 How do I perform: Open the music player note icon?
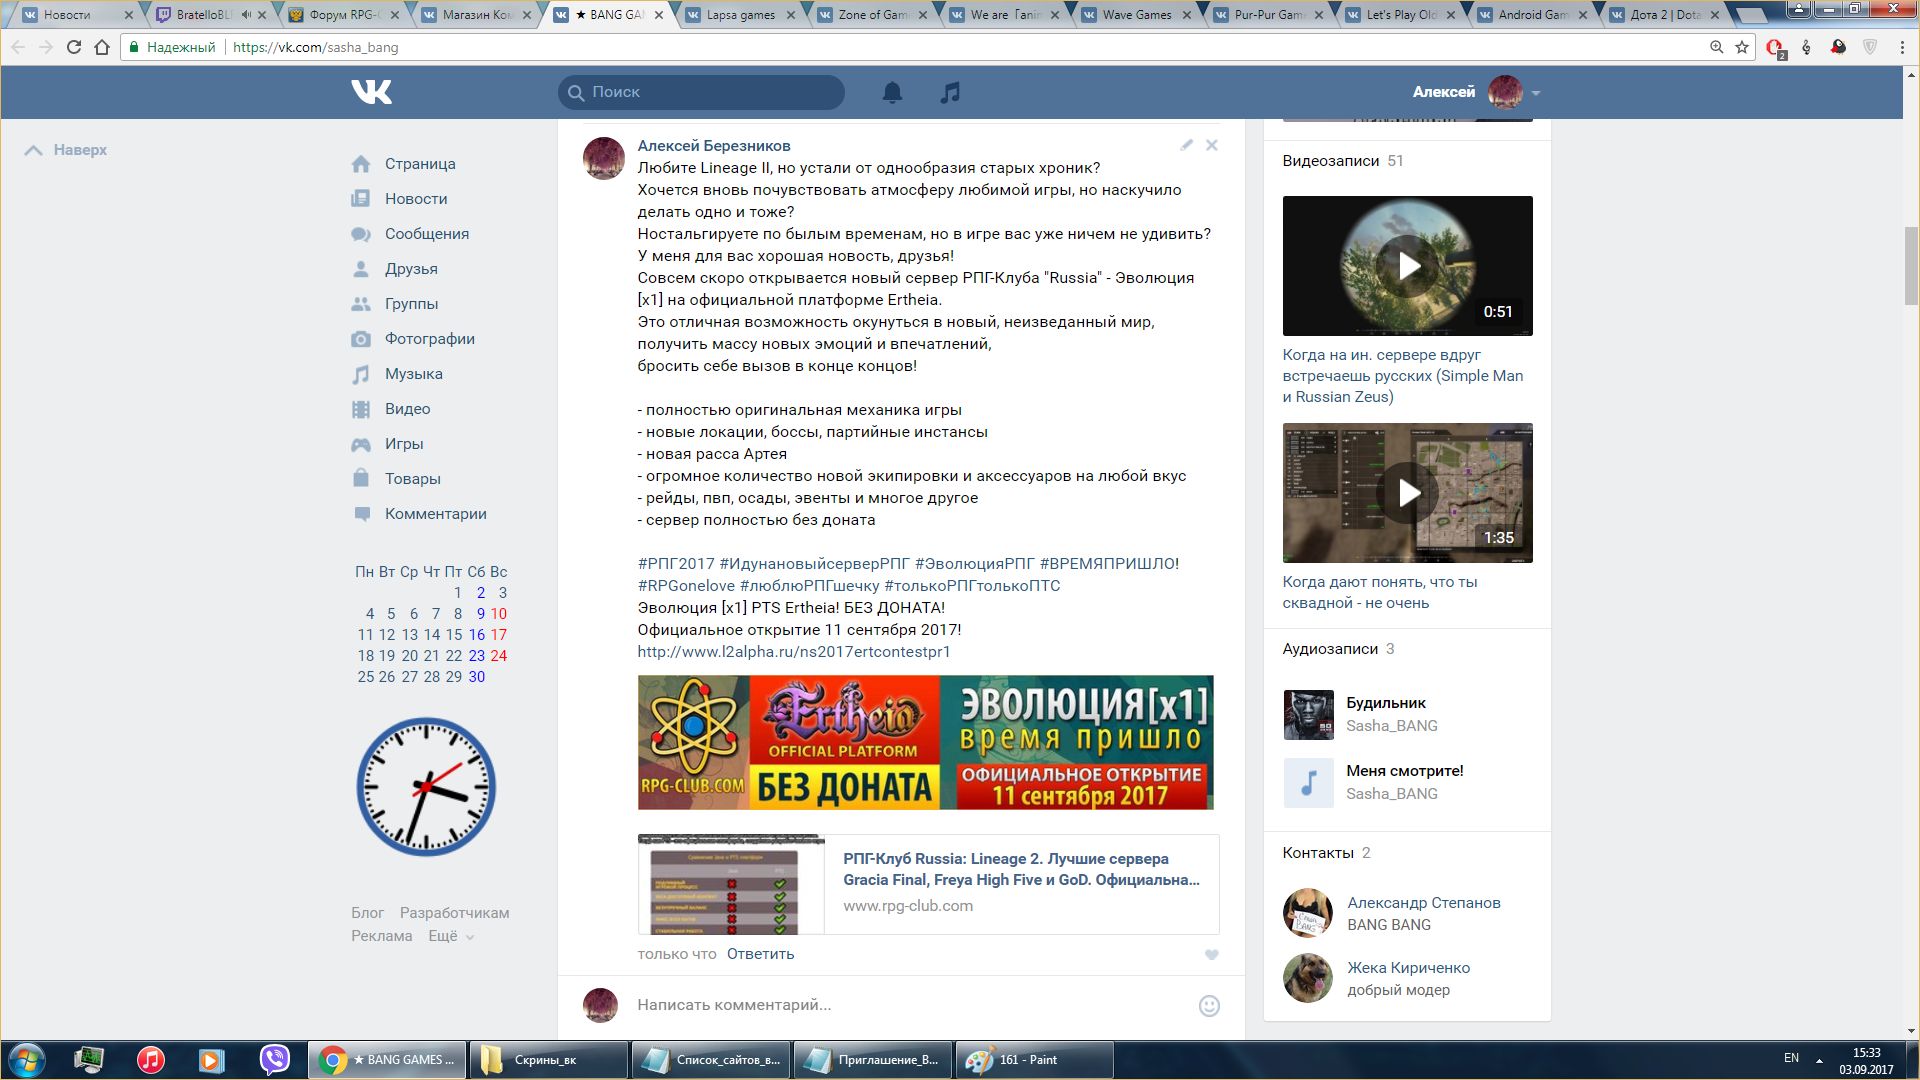tap(950, 92)
